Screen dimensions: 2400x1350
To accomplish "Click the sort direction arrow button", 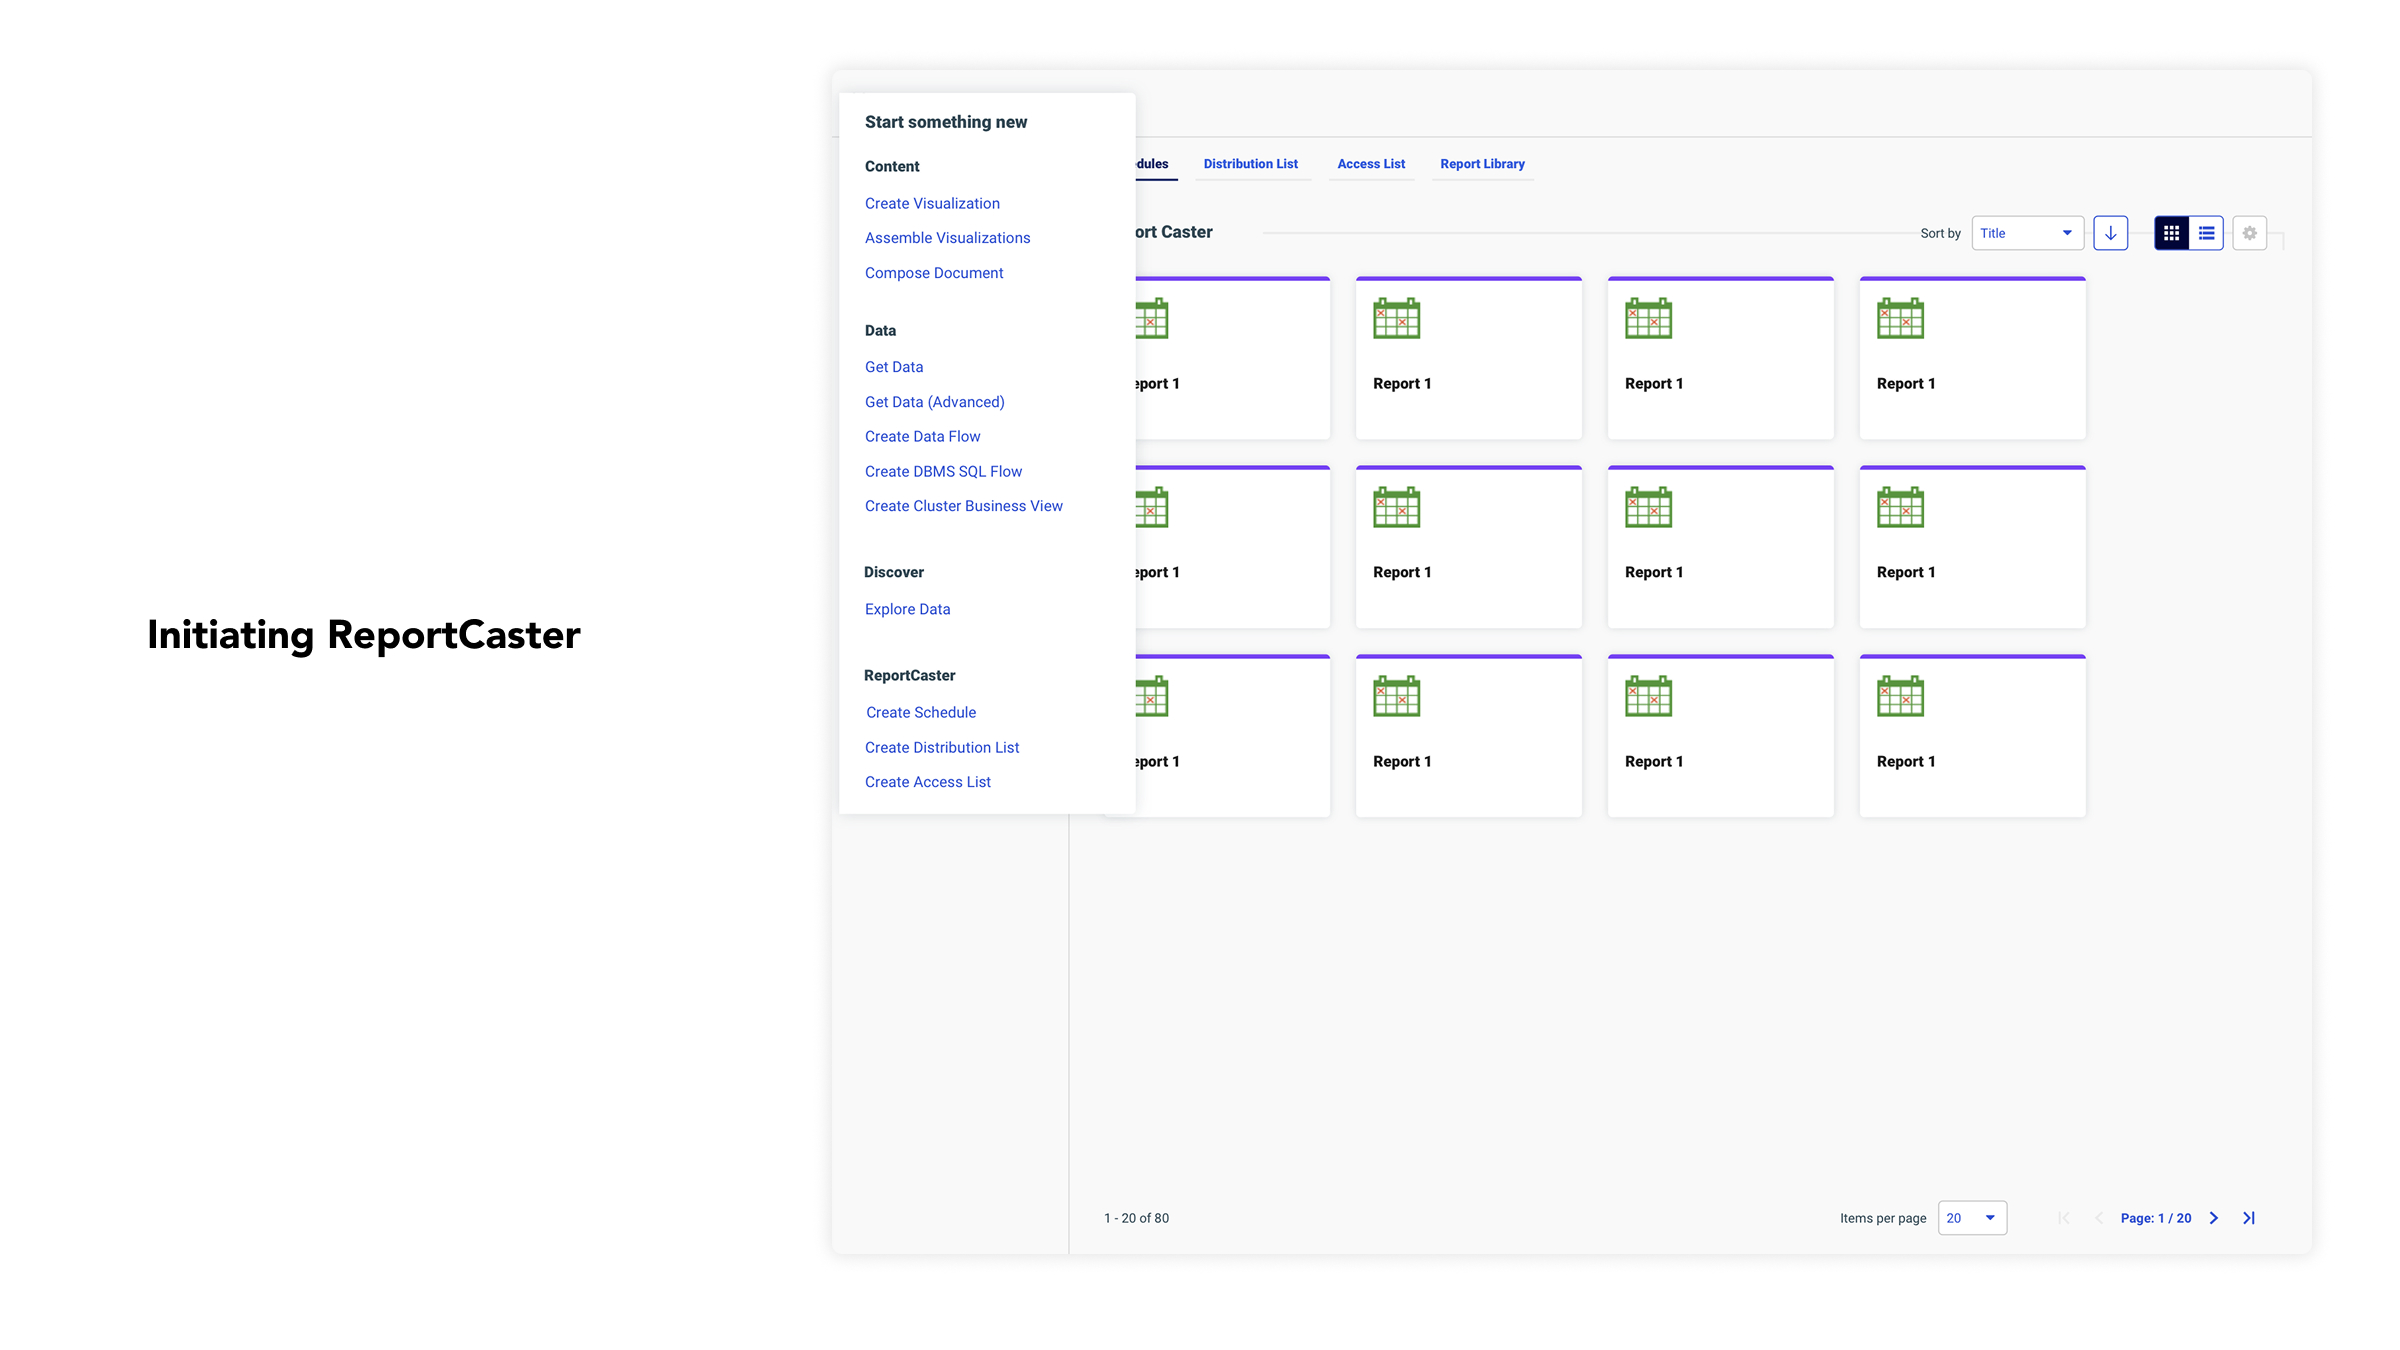I will tap(2110, 233).
